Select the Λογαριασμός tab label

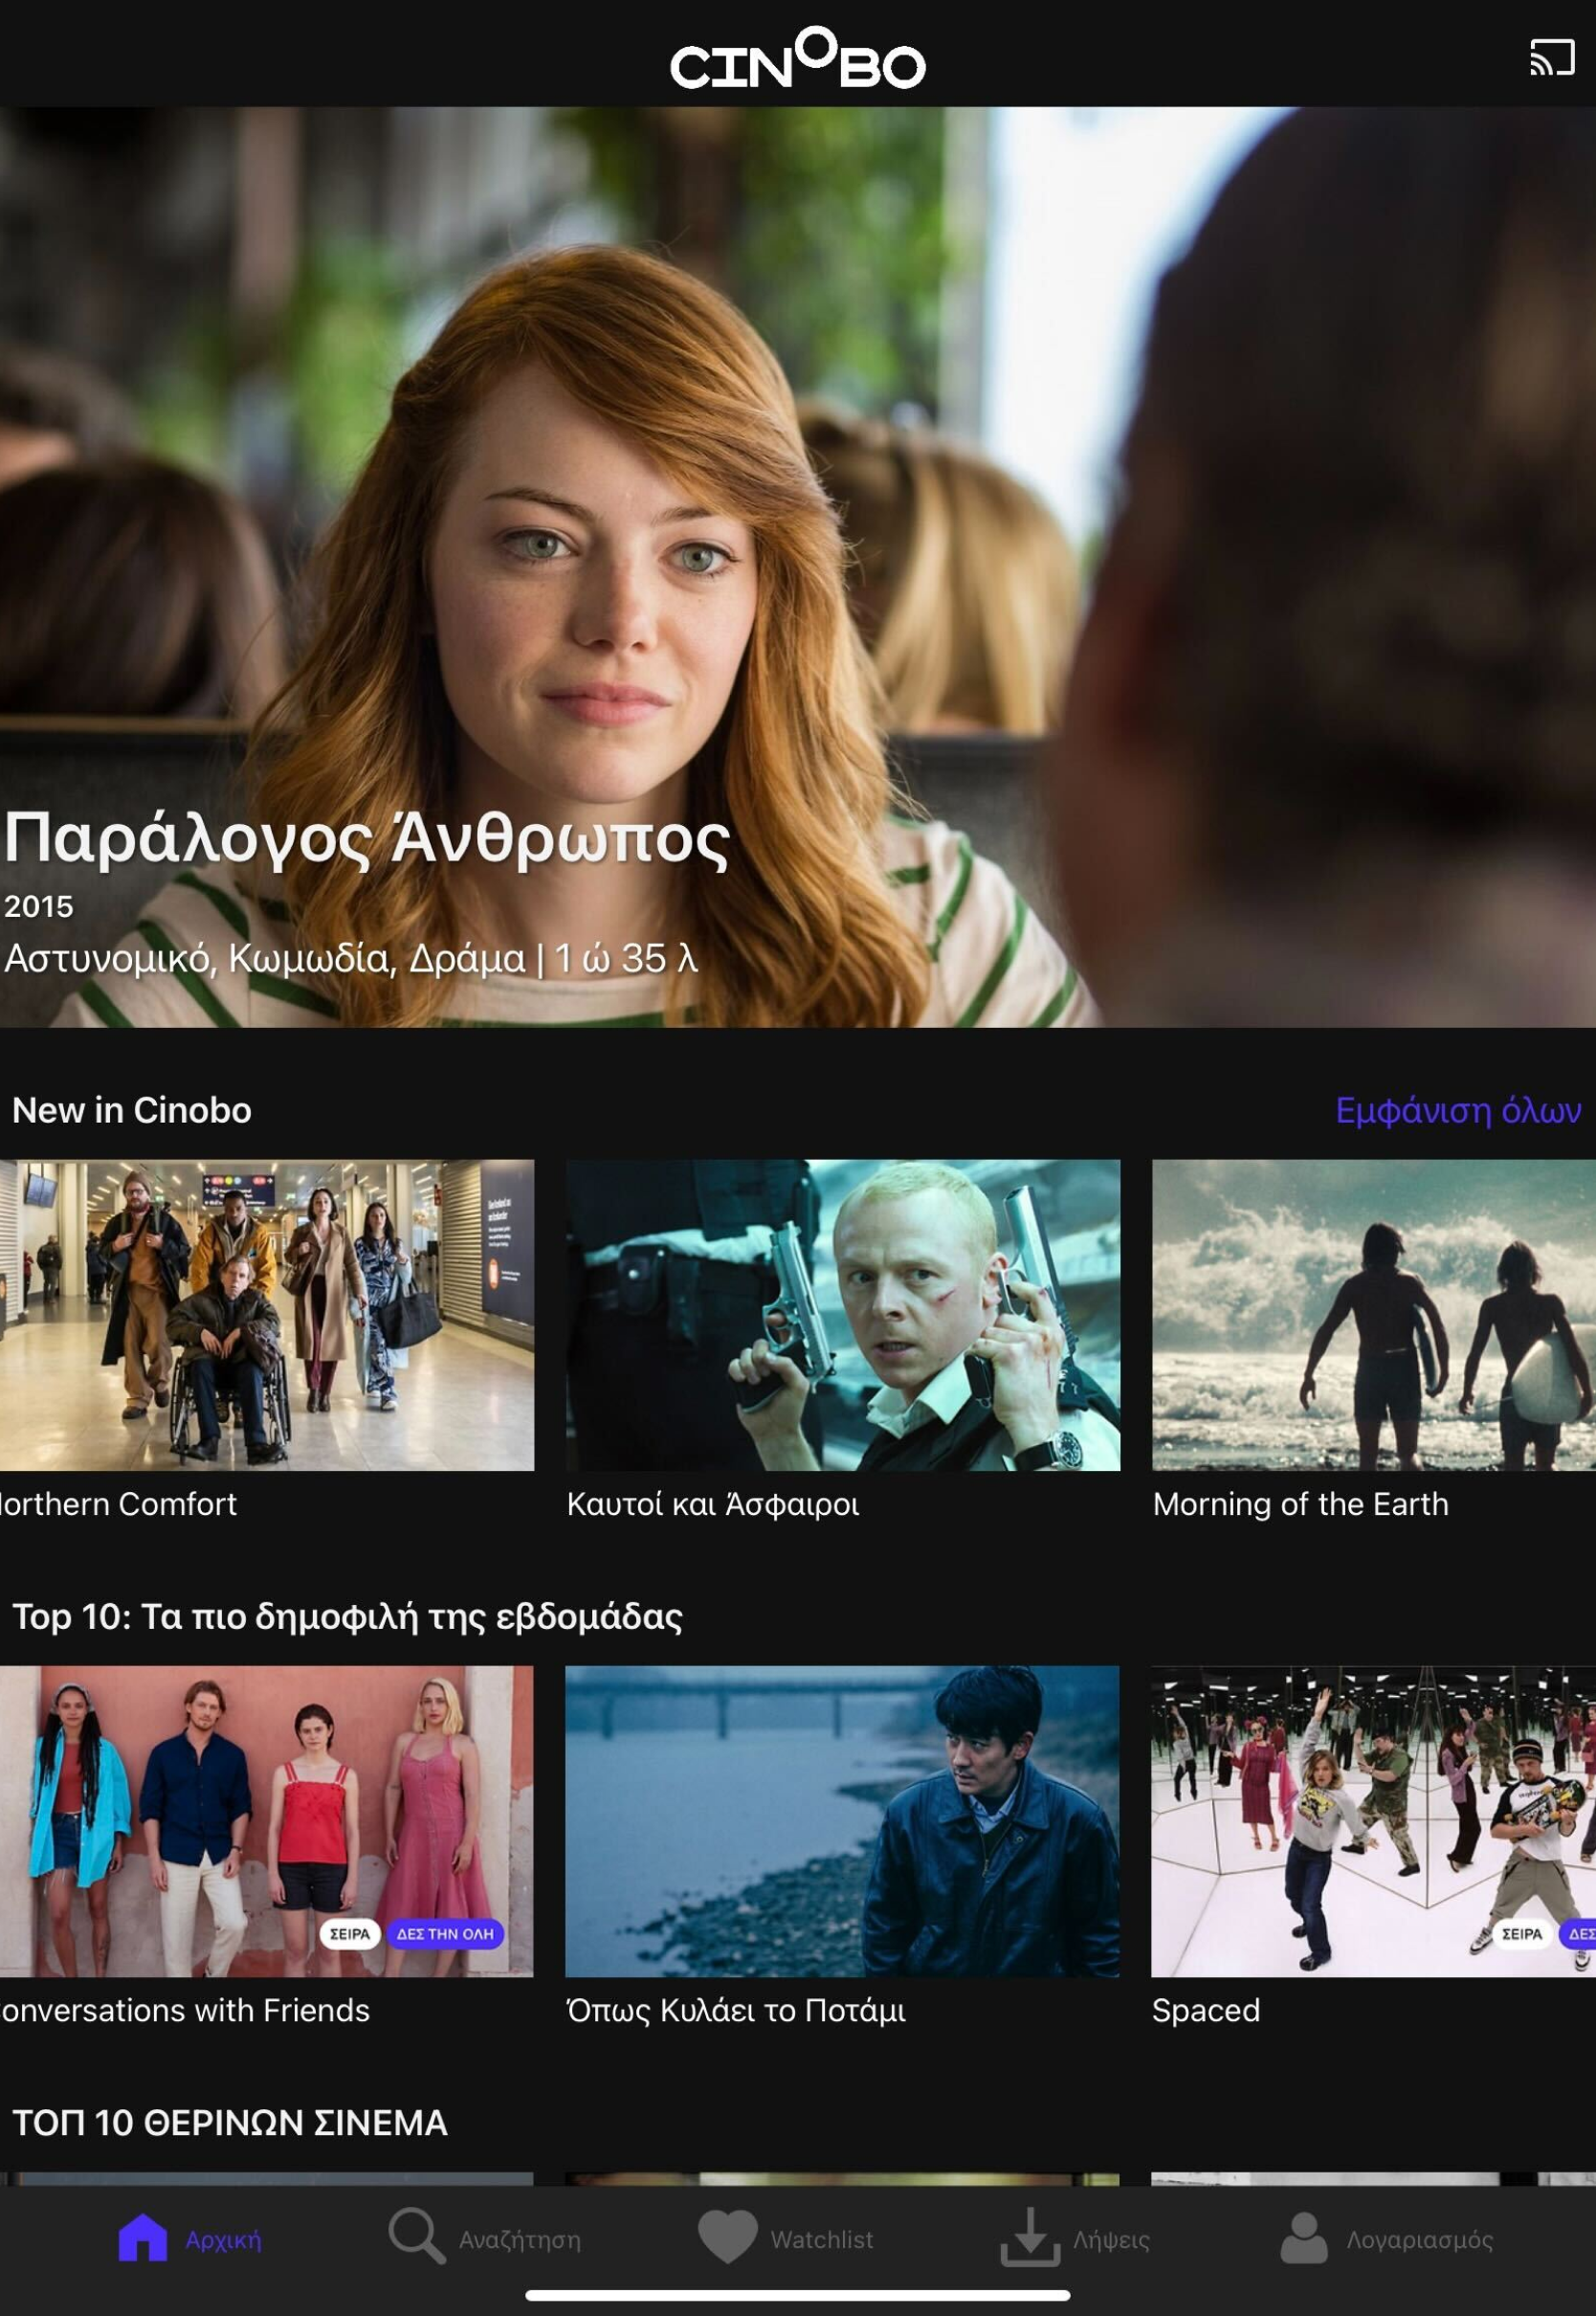click(x=1420, y=2240)
